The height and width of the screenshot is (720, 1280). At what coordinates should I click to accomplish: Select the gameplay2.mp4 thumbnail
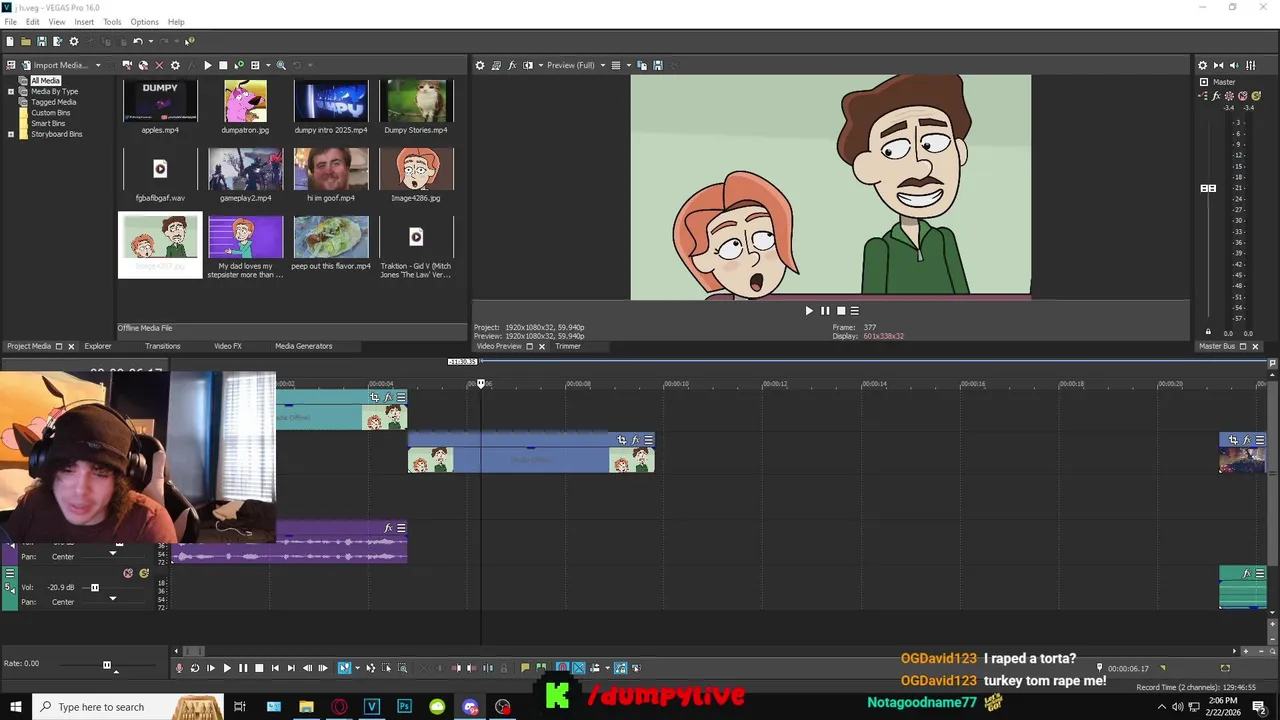coord(245,169)
